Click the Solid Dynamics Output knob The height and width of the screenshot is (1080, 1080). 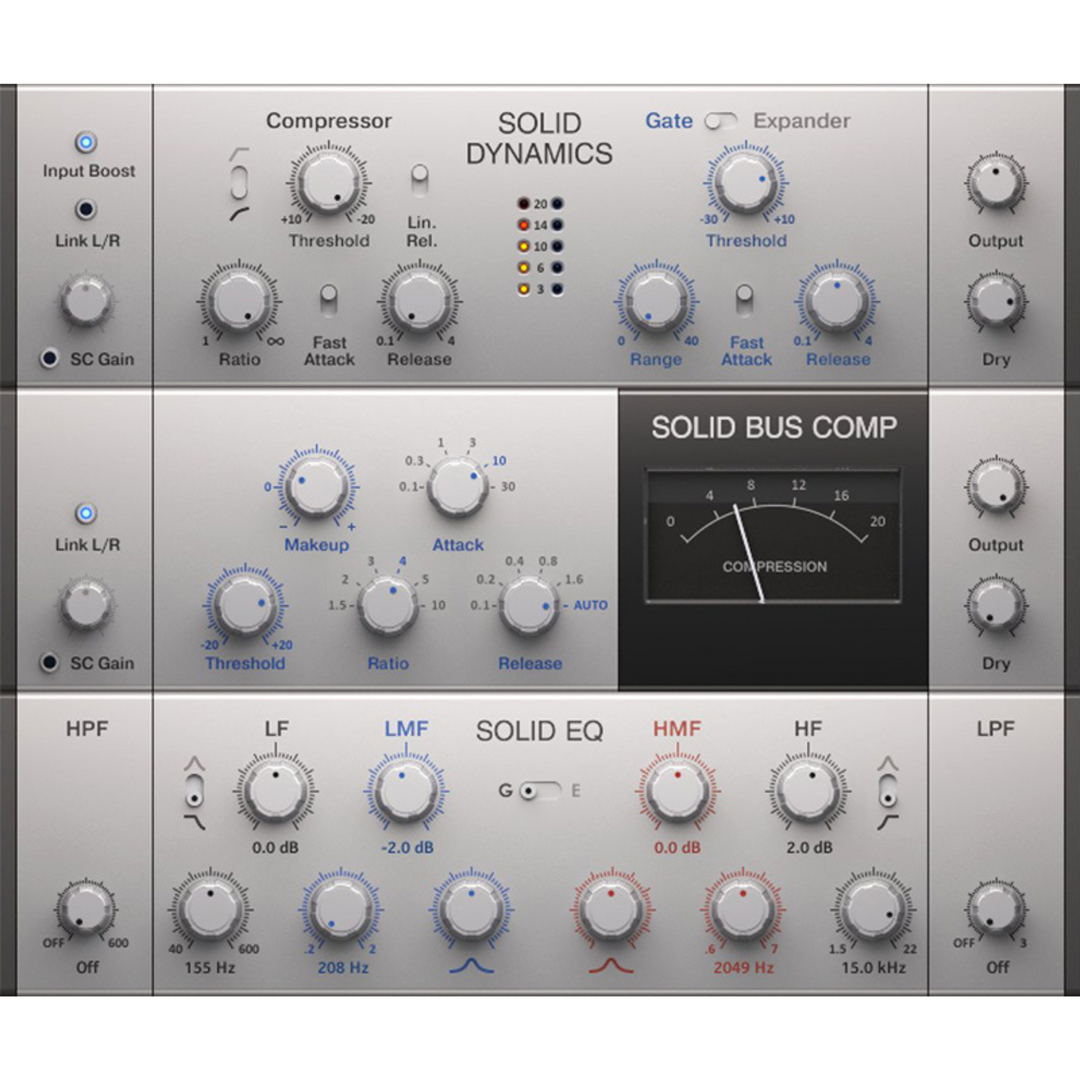coord(996,183)
